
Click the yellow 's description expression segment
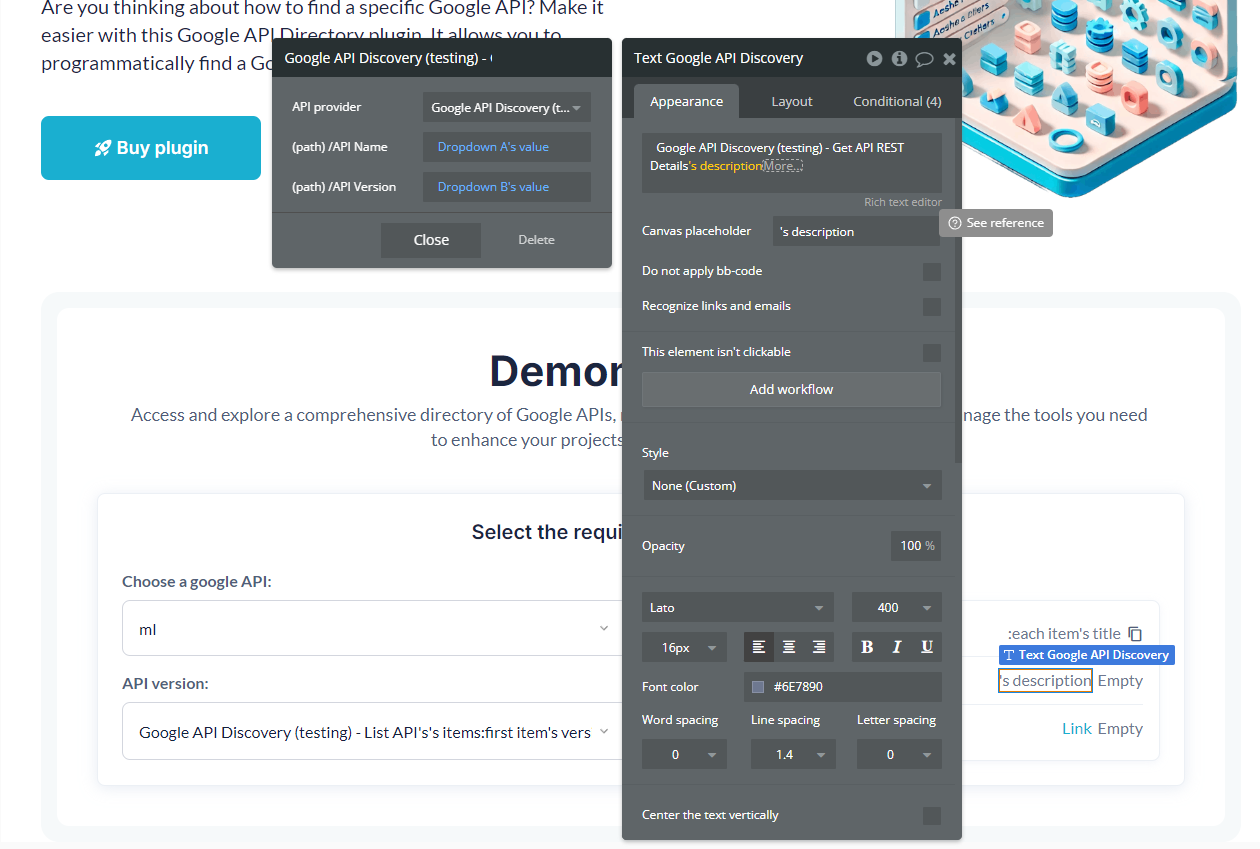pyautogui.click(x=726, y=166)
